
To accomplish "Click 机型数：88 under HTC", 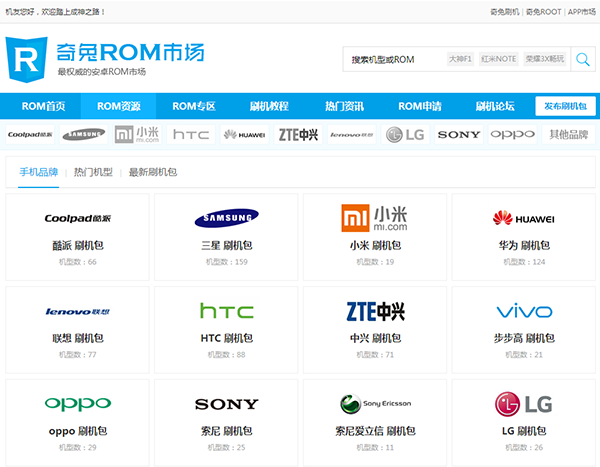I will [227, 355].
